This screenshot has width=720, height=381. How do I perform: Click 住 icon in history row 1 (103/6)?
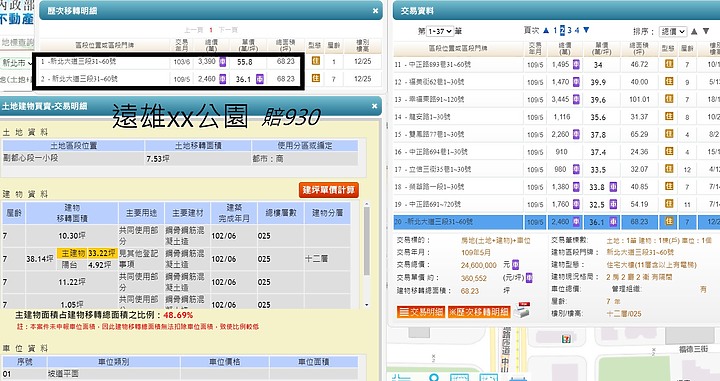click(x=315, y=61)
